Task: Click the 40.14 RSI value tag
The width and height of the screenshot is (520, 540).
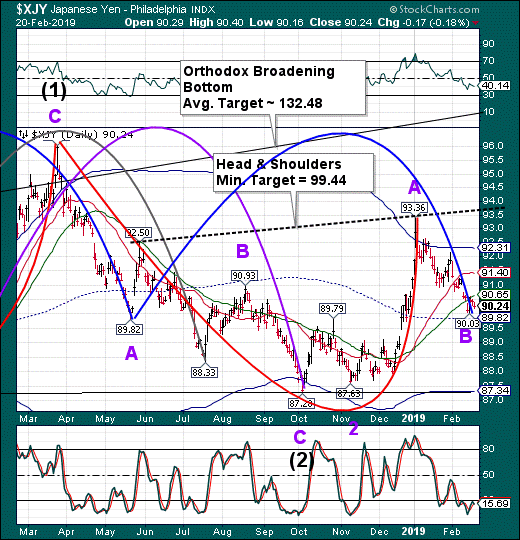Action: 496,86
